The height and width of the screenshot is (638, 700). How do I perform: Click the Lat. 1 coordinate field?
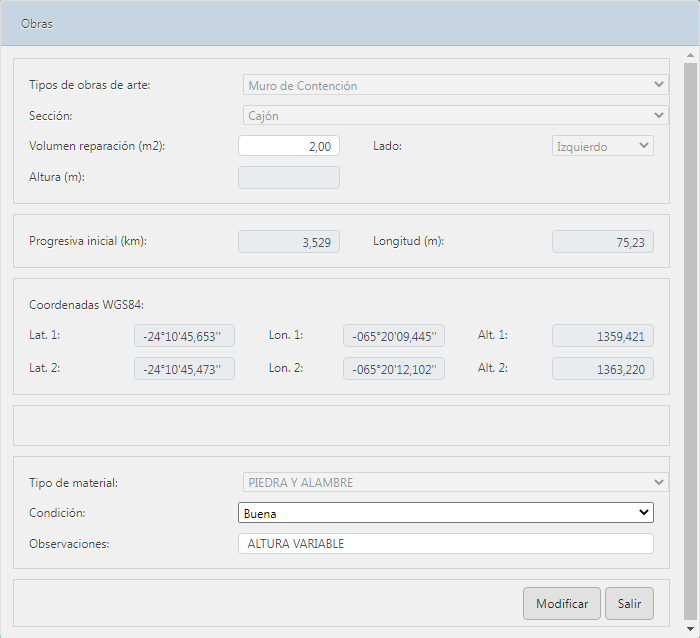[184, 336]
